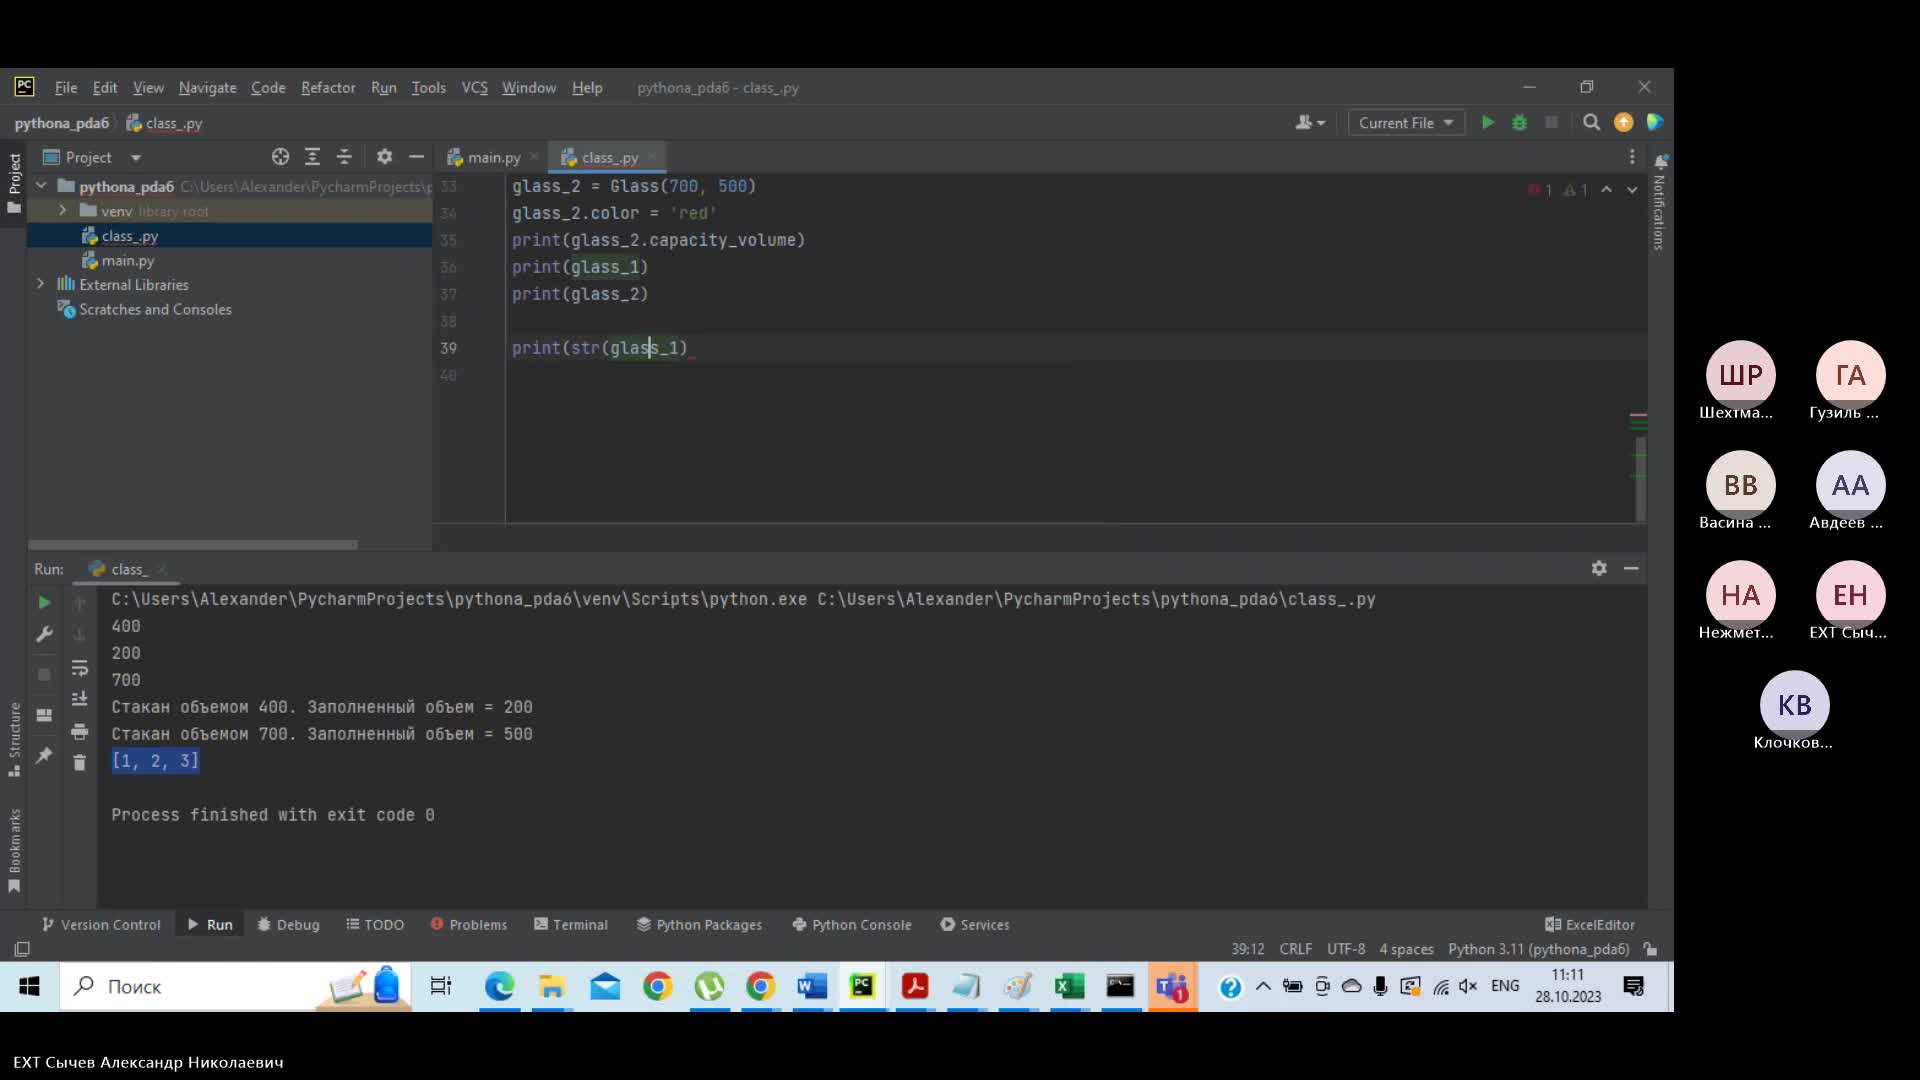Select main.py in project tree
The height and width of the screenshot is (1080, 1920).
click(128, 260)
